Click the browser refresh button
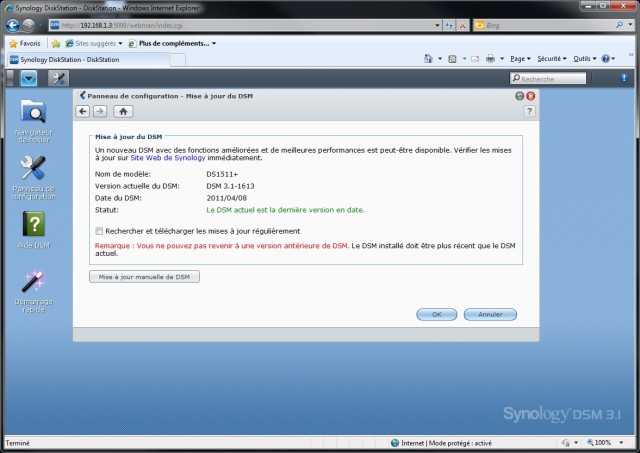This screenshot has width=640, height=453. (x=449, y=25)
